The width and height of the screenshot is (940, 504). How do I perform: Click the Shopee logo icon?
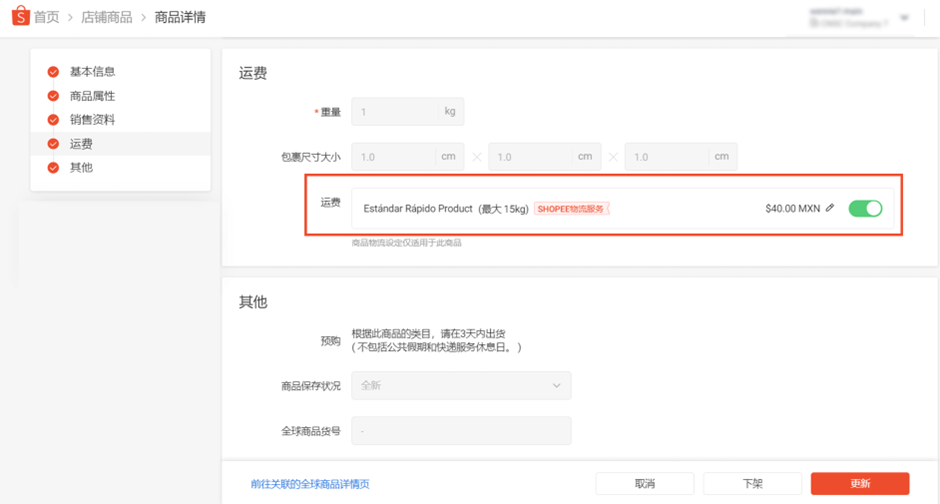20,16
